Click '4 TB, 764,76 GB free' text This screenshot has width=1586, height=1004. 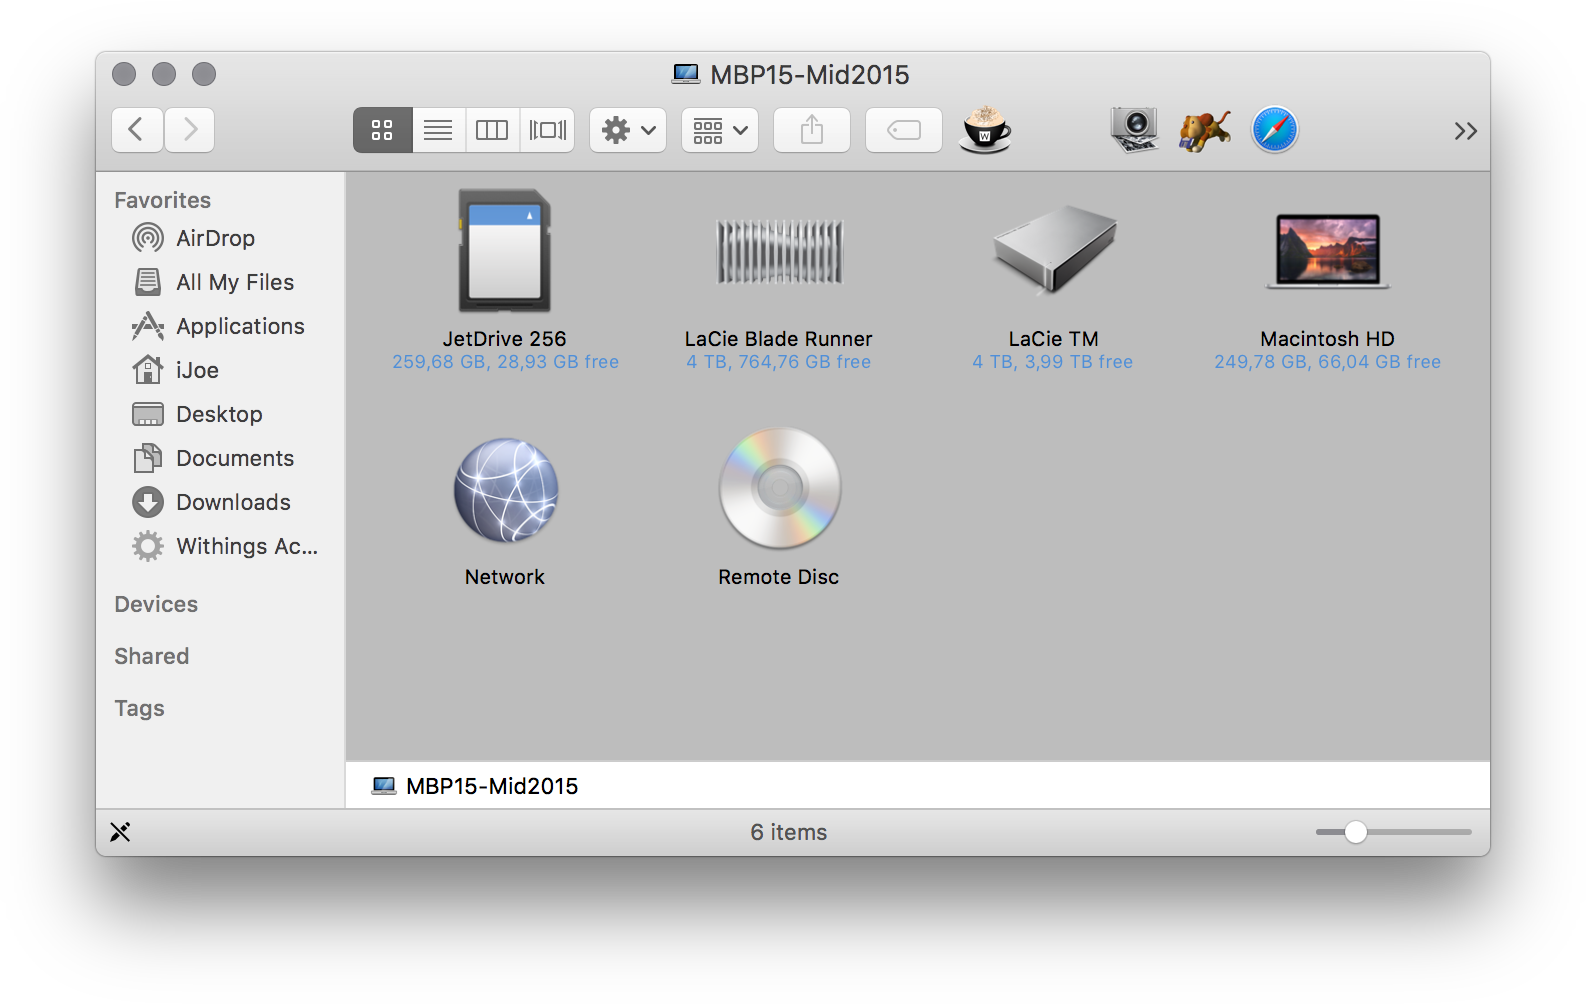click(x=779, y=362)
